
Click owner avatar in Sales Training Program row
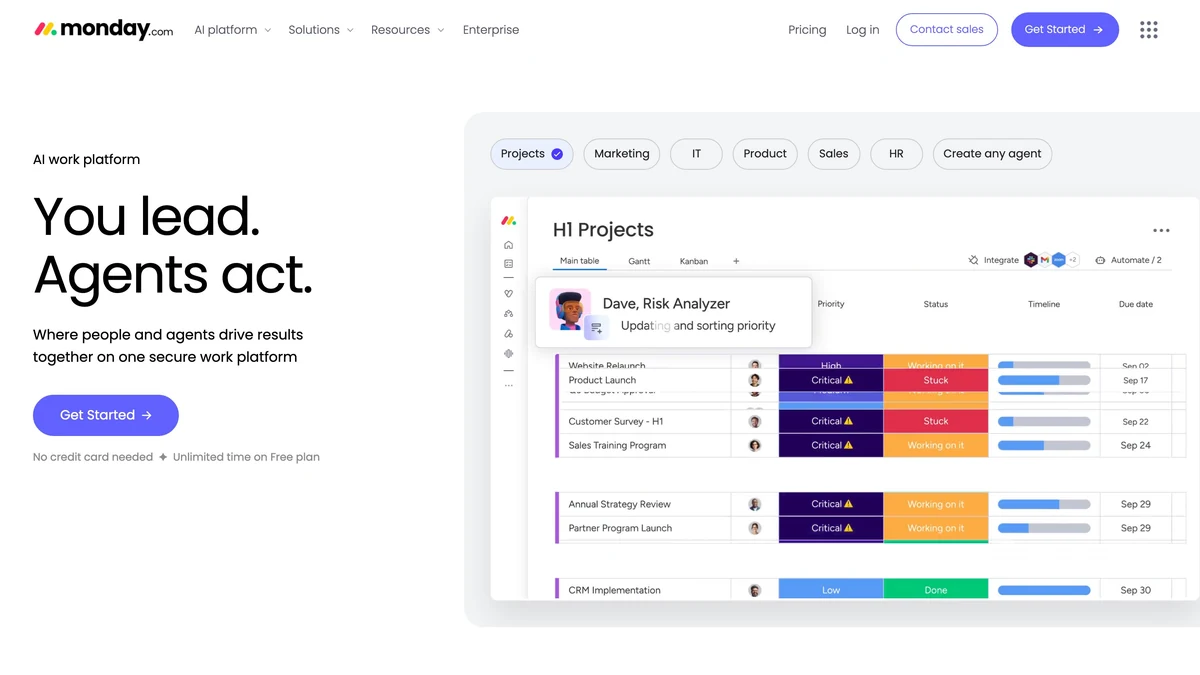(x=755, y=445)
